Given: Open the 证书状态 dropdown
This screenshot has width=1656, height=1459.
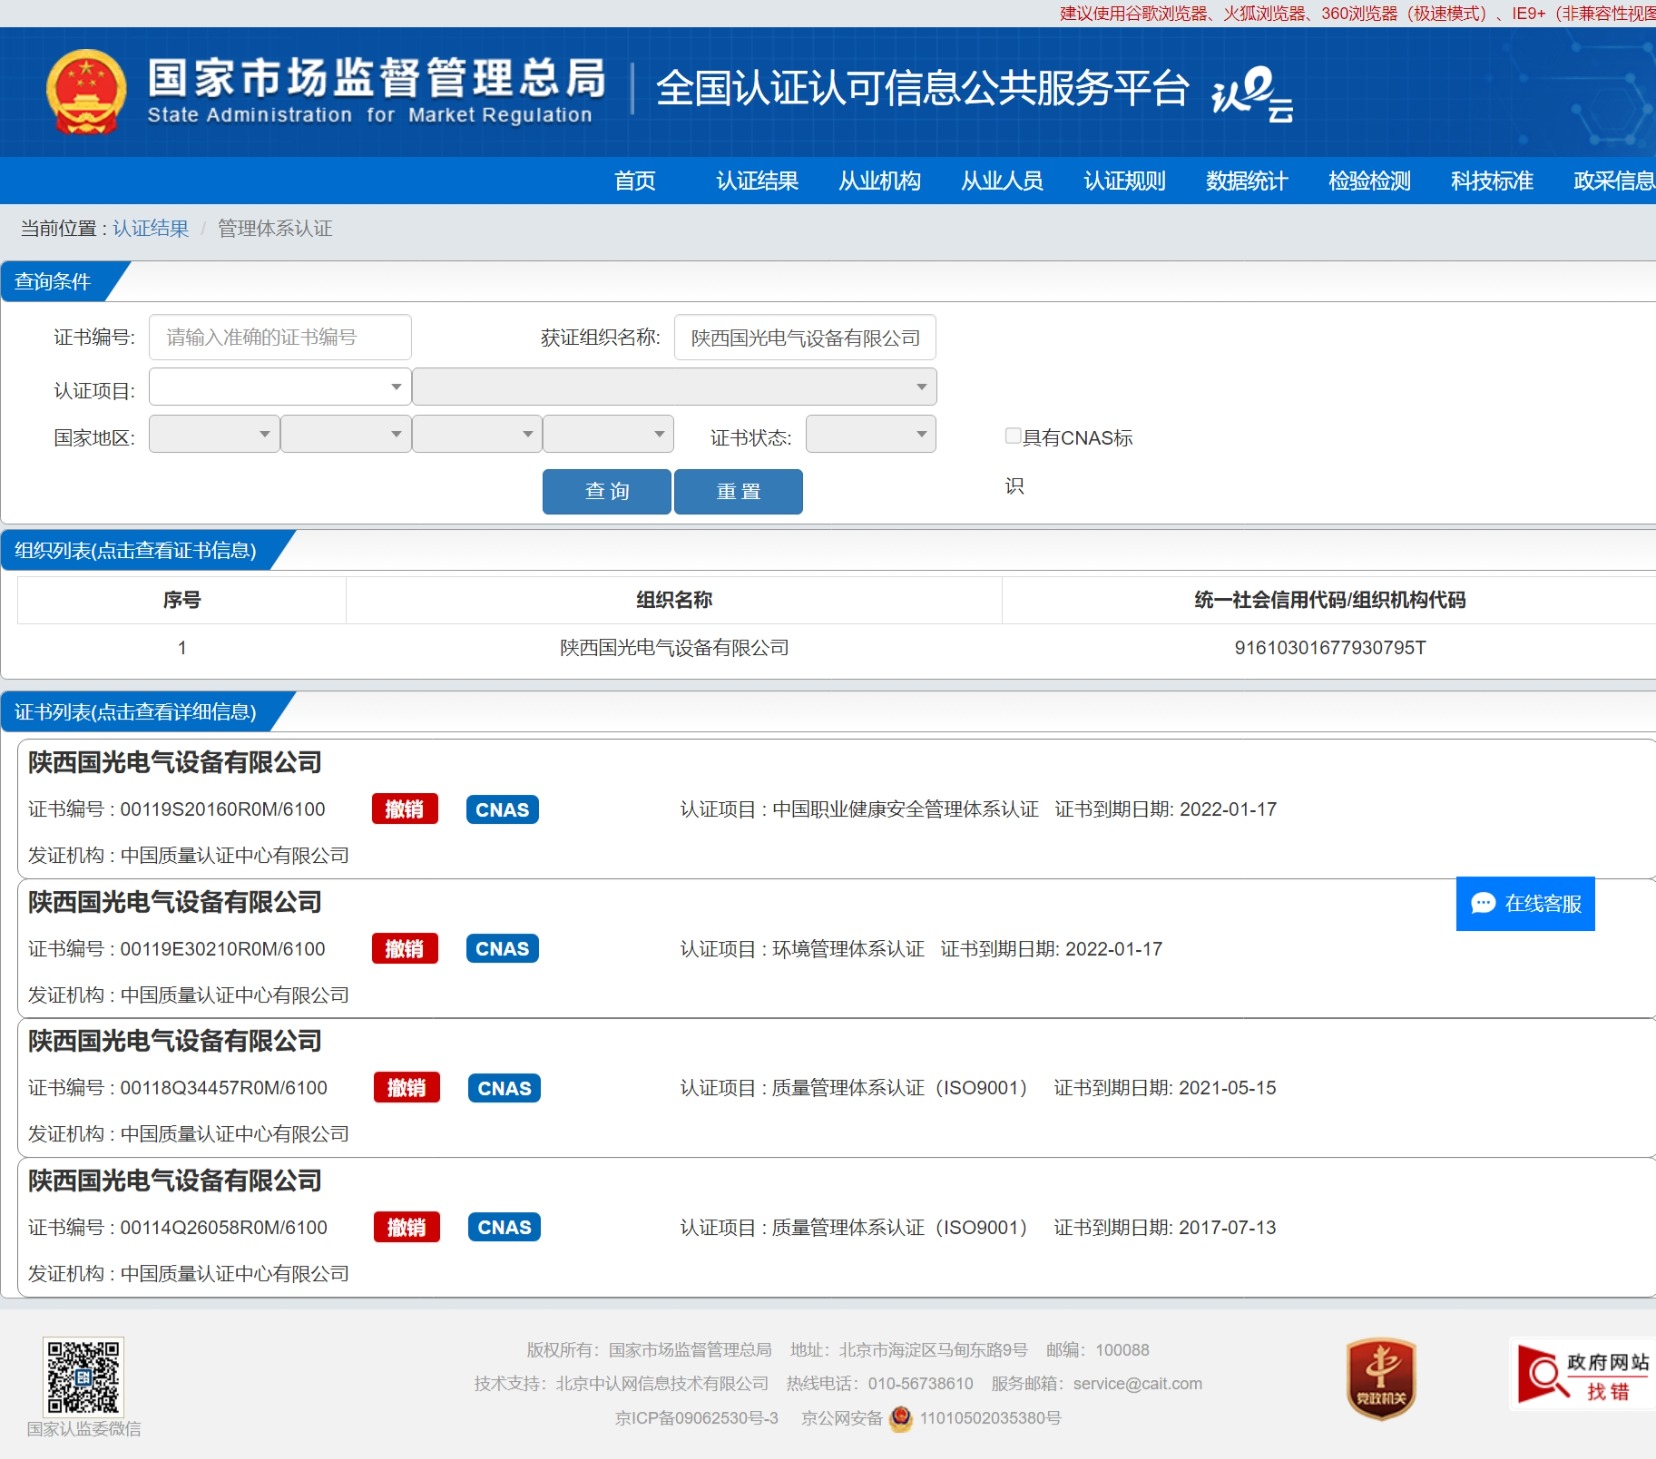Looking at the screenshot, I should pos(871,434).
